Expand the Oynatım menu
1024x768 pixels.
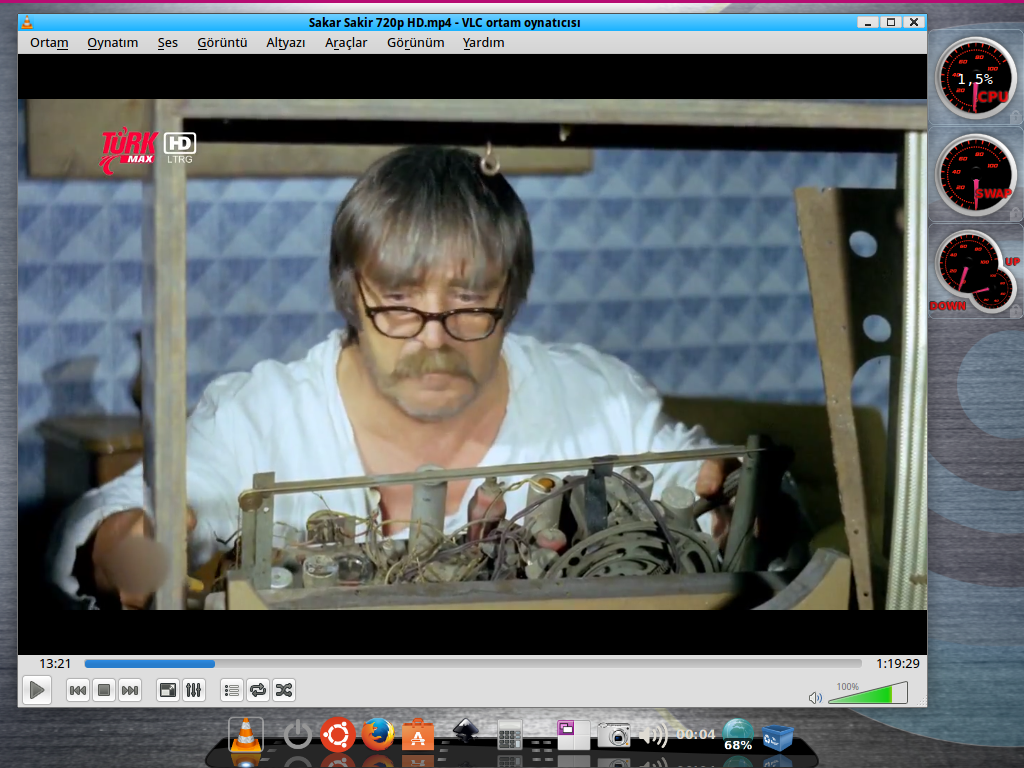[112, 43]
